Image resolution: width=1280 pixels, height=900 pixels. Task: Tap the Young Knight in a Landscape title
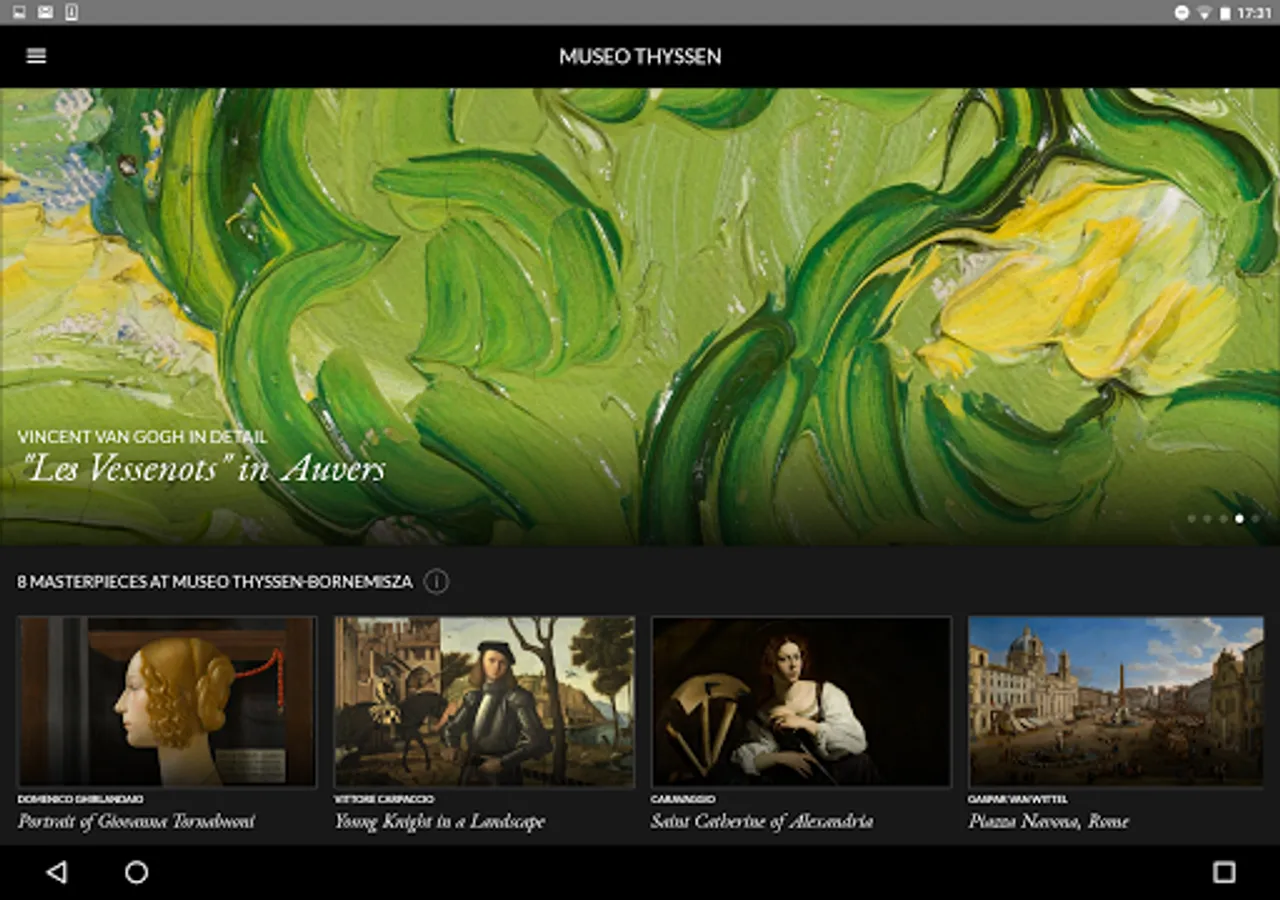[x=440, y=821]
